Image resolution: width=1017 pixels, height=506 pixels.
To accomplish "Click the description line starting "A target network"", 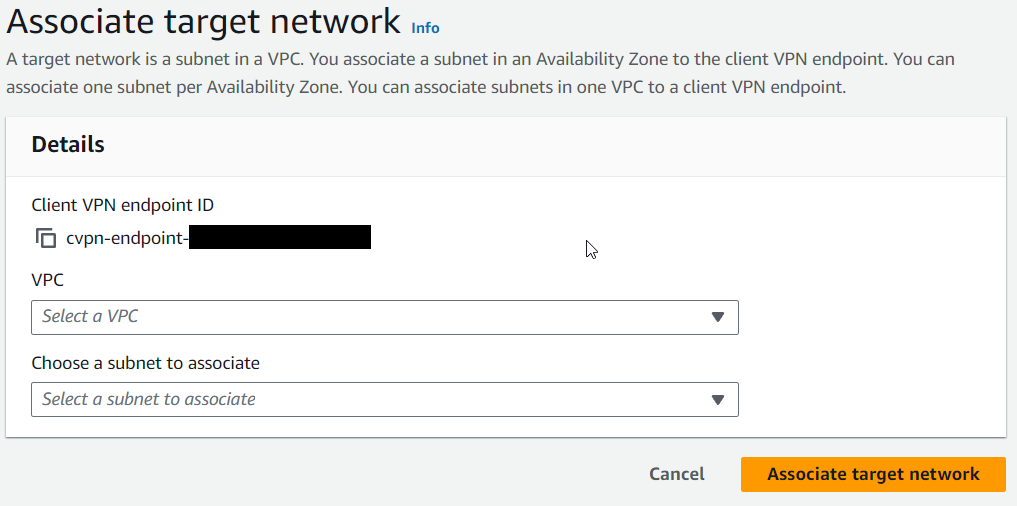I will tap(480, 59).
